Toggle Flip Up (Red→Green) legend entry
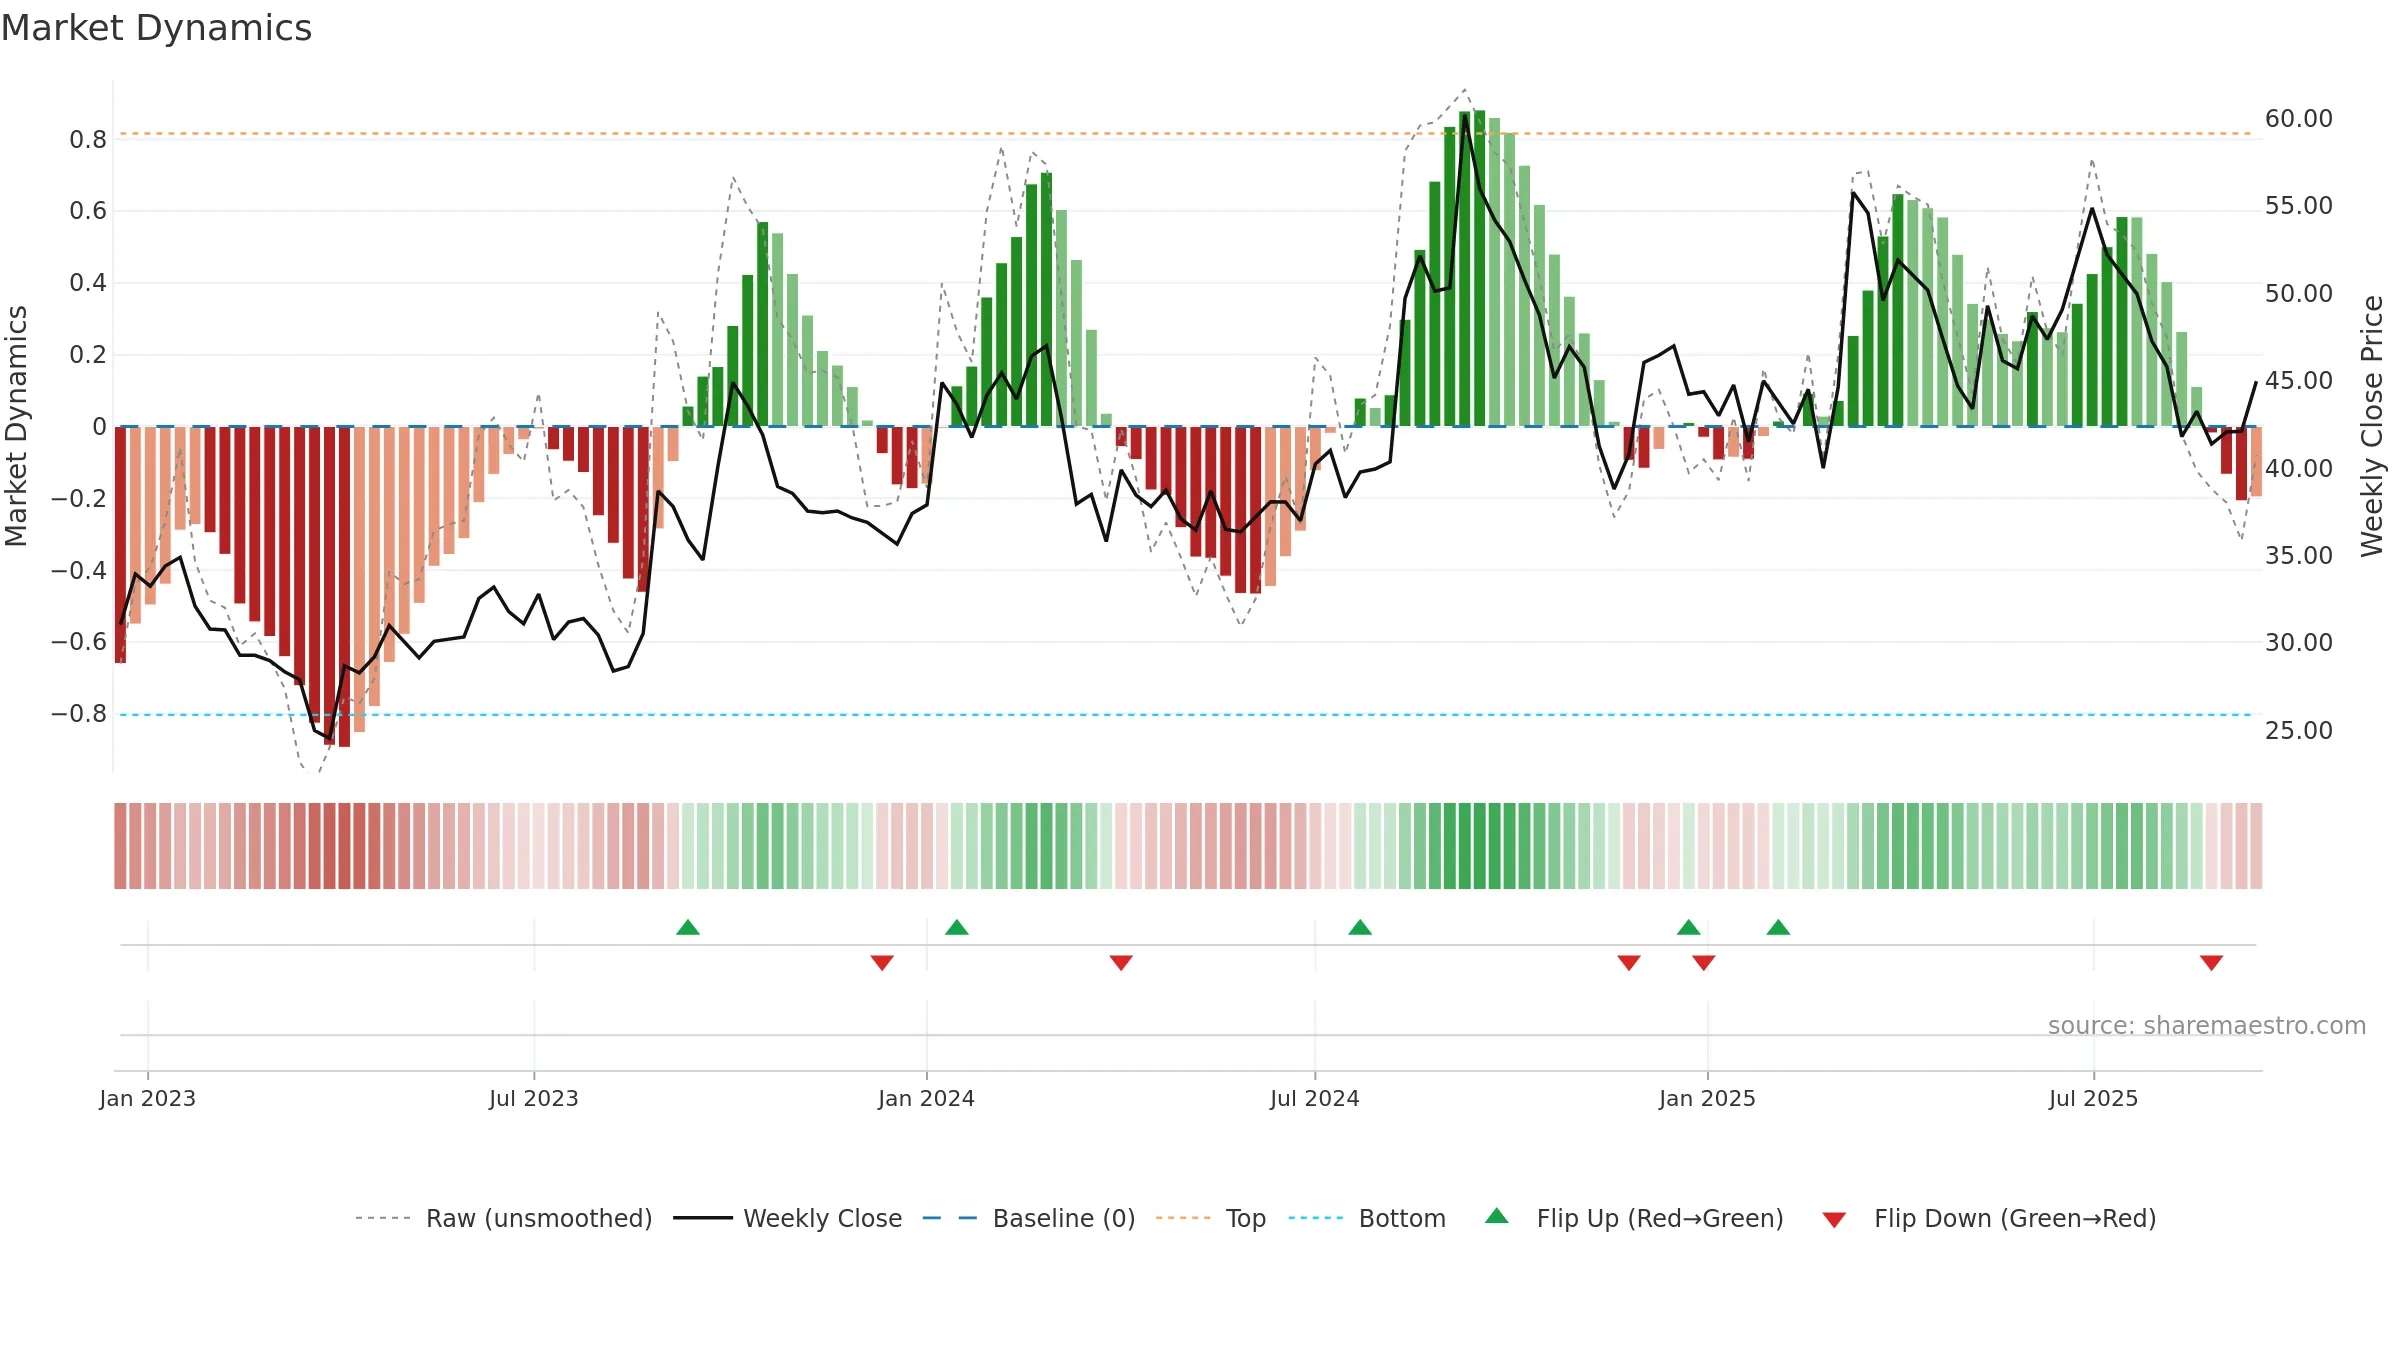Viewport: 2400px width, 1350px height. click(x=1634, y=1218)
